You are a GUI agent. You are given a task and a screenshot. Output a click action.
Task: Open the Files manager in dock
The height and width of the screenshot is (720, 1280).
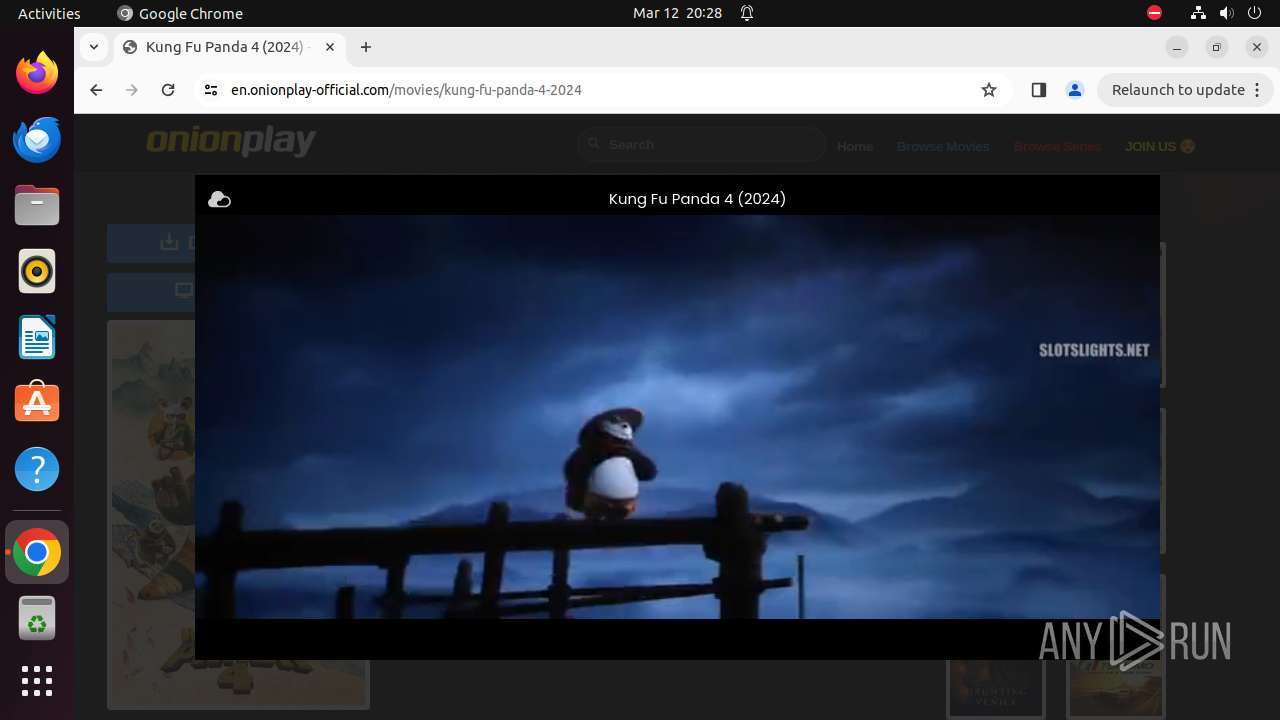click(x=37, y=205)
